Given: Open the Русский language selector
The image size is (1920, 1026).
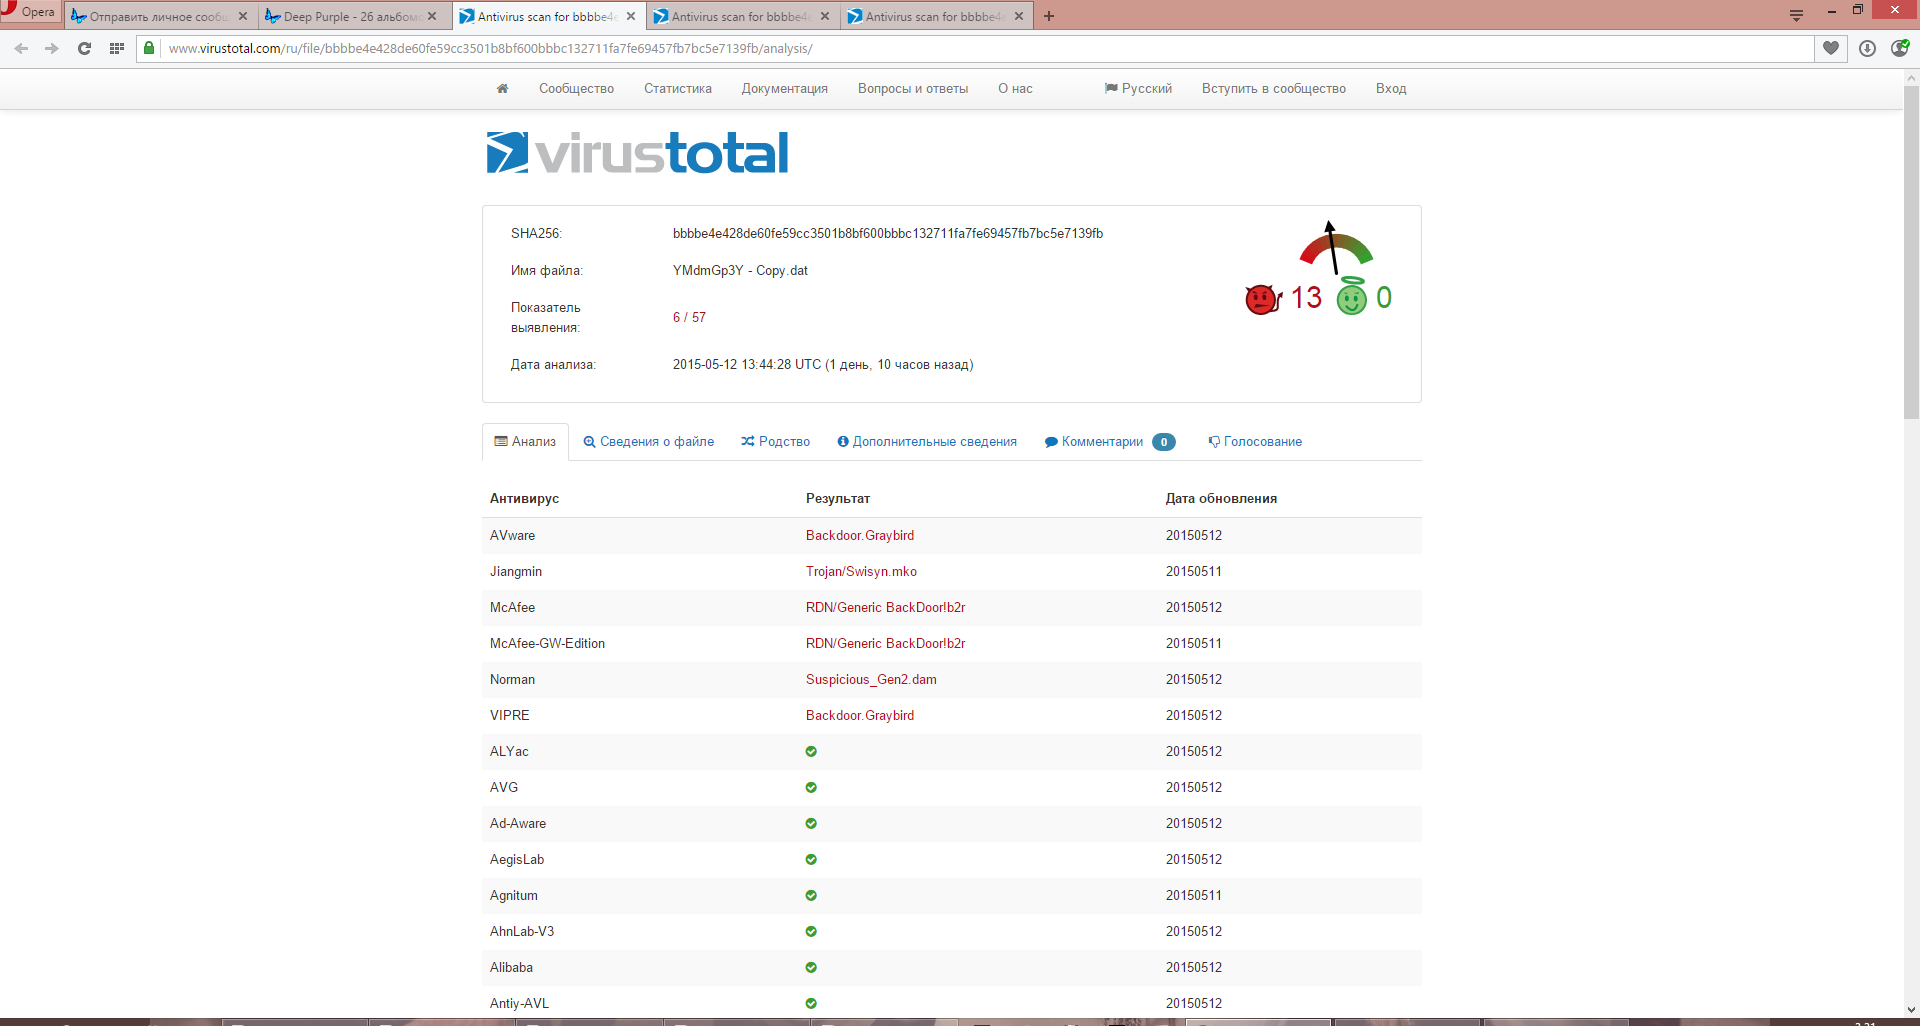Looking at the screenshot, I should click(x=1138, y=89).
